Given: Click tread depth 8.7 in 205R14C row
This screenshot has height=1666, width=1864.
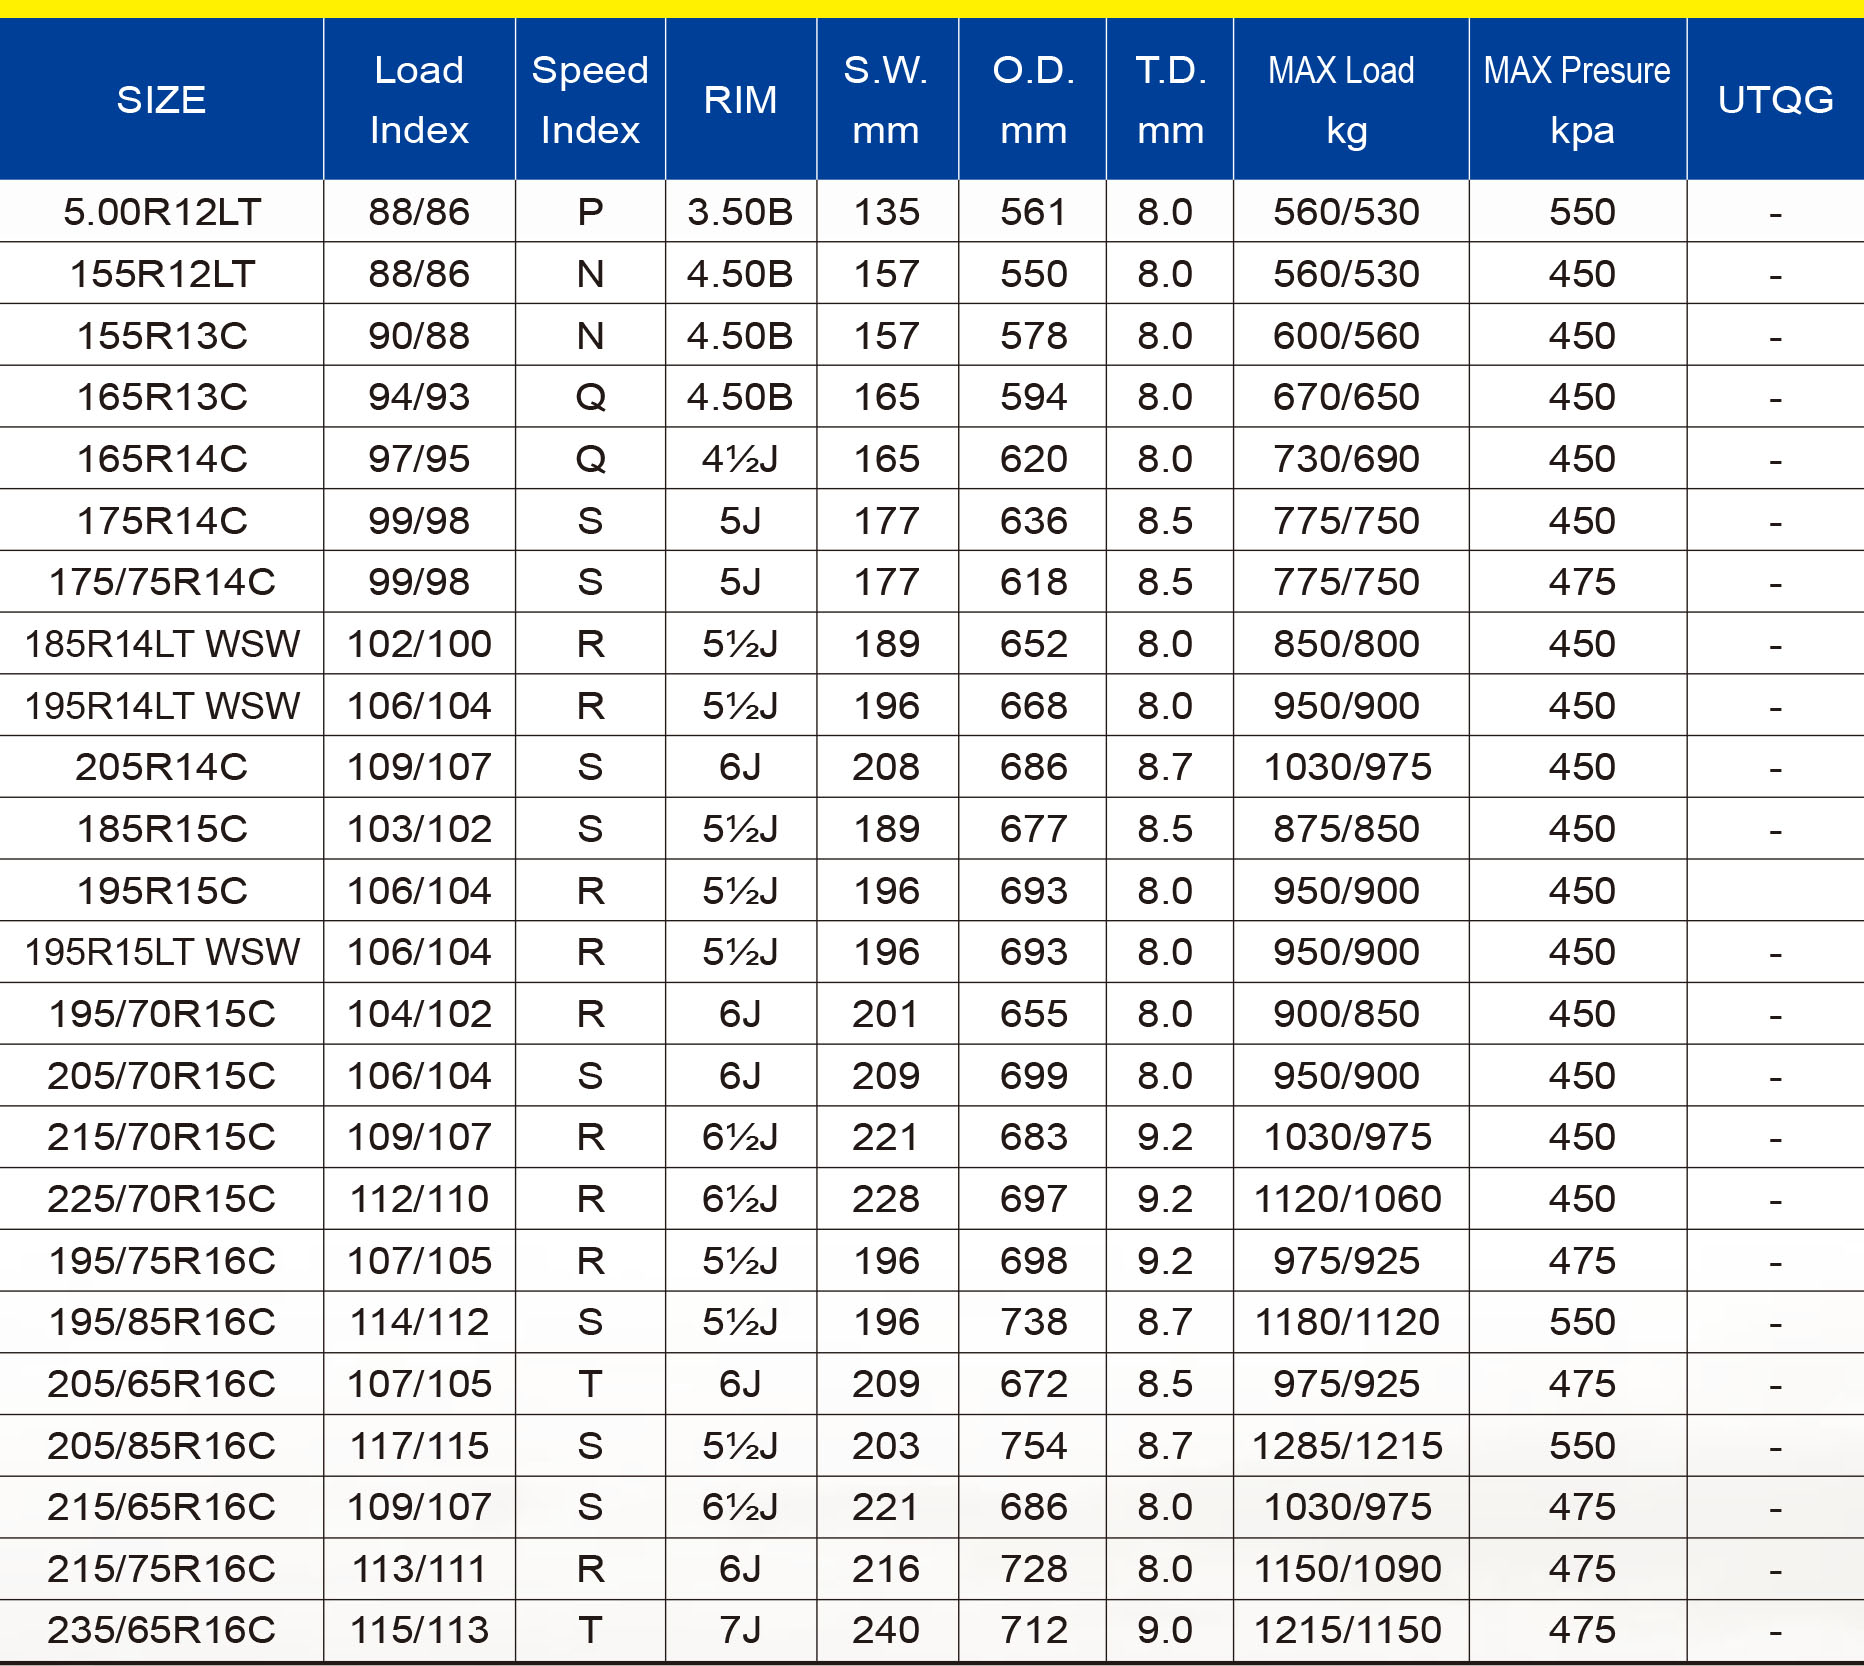Looking at the screenshot, I should 1170,767.
